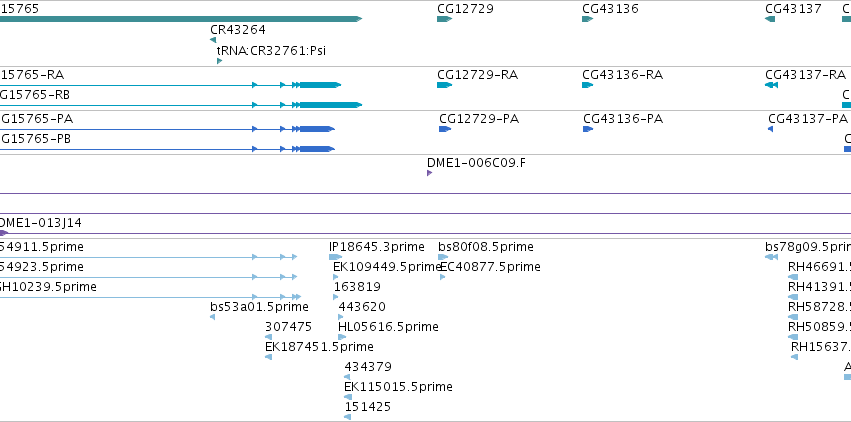The height and width of the screenshot is (422, 851).
Task: Select the tRNA:CR32761:Psi feature label
Action: pyautogui.click(x=271, y=50)
